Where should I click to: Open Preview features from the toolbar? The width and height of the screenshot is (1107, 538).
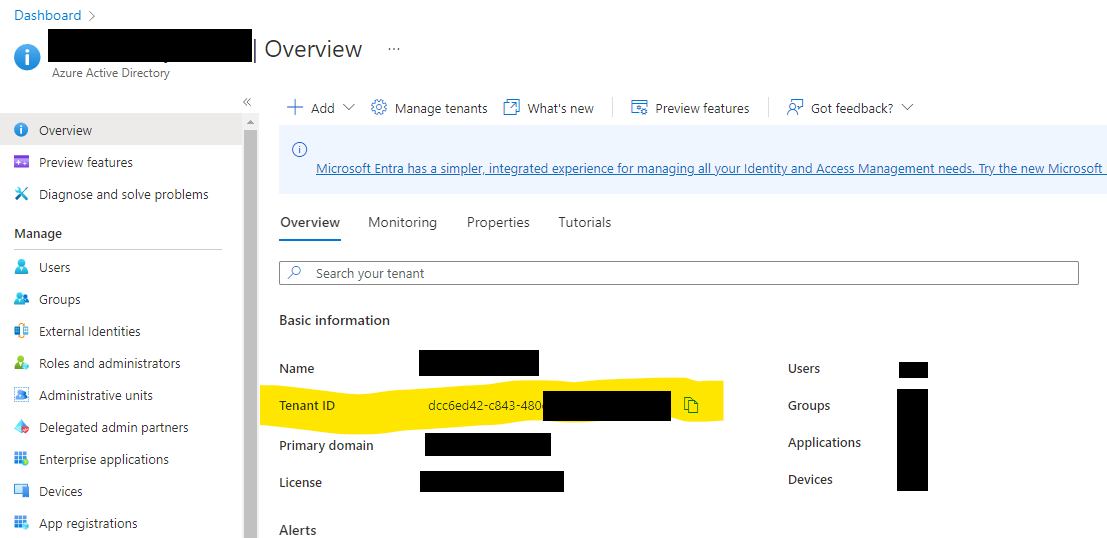pos(690,108)
